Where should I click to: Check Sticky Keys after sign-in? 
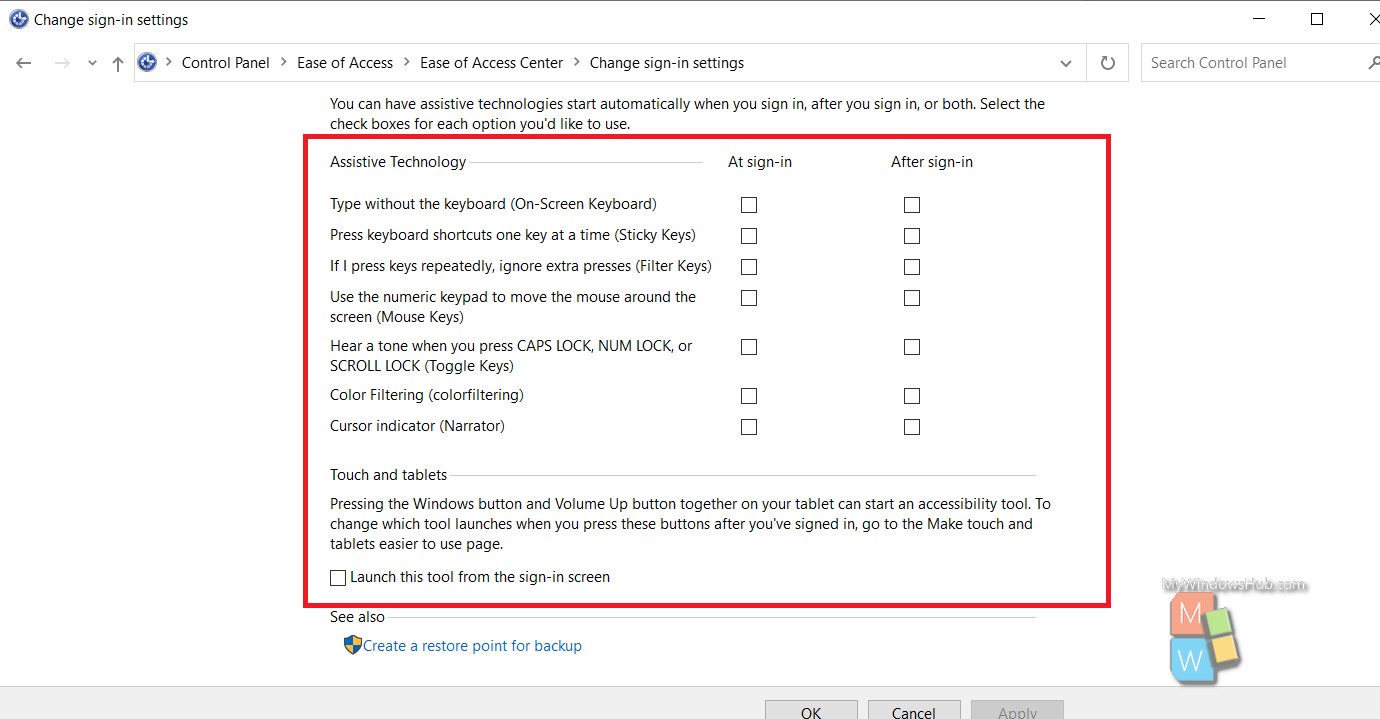pyautogui.click(x=912, y=236)
